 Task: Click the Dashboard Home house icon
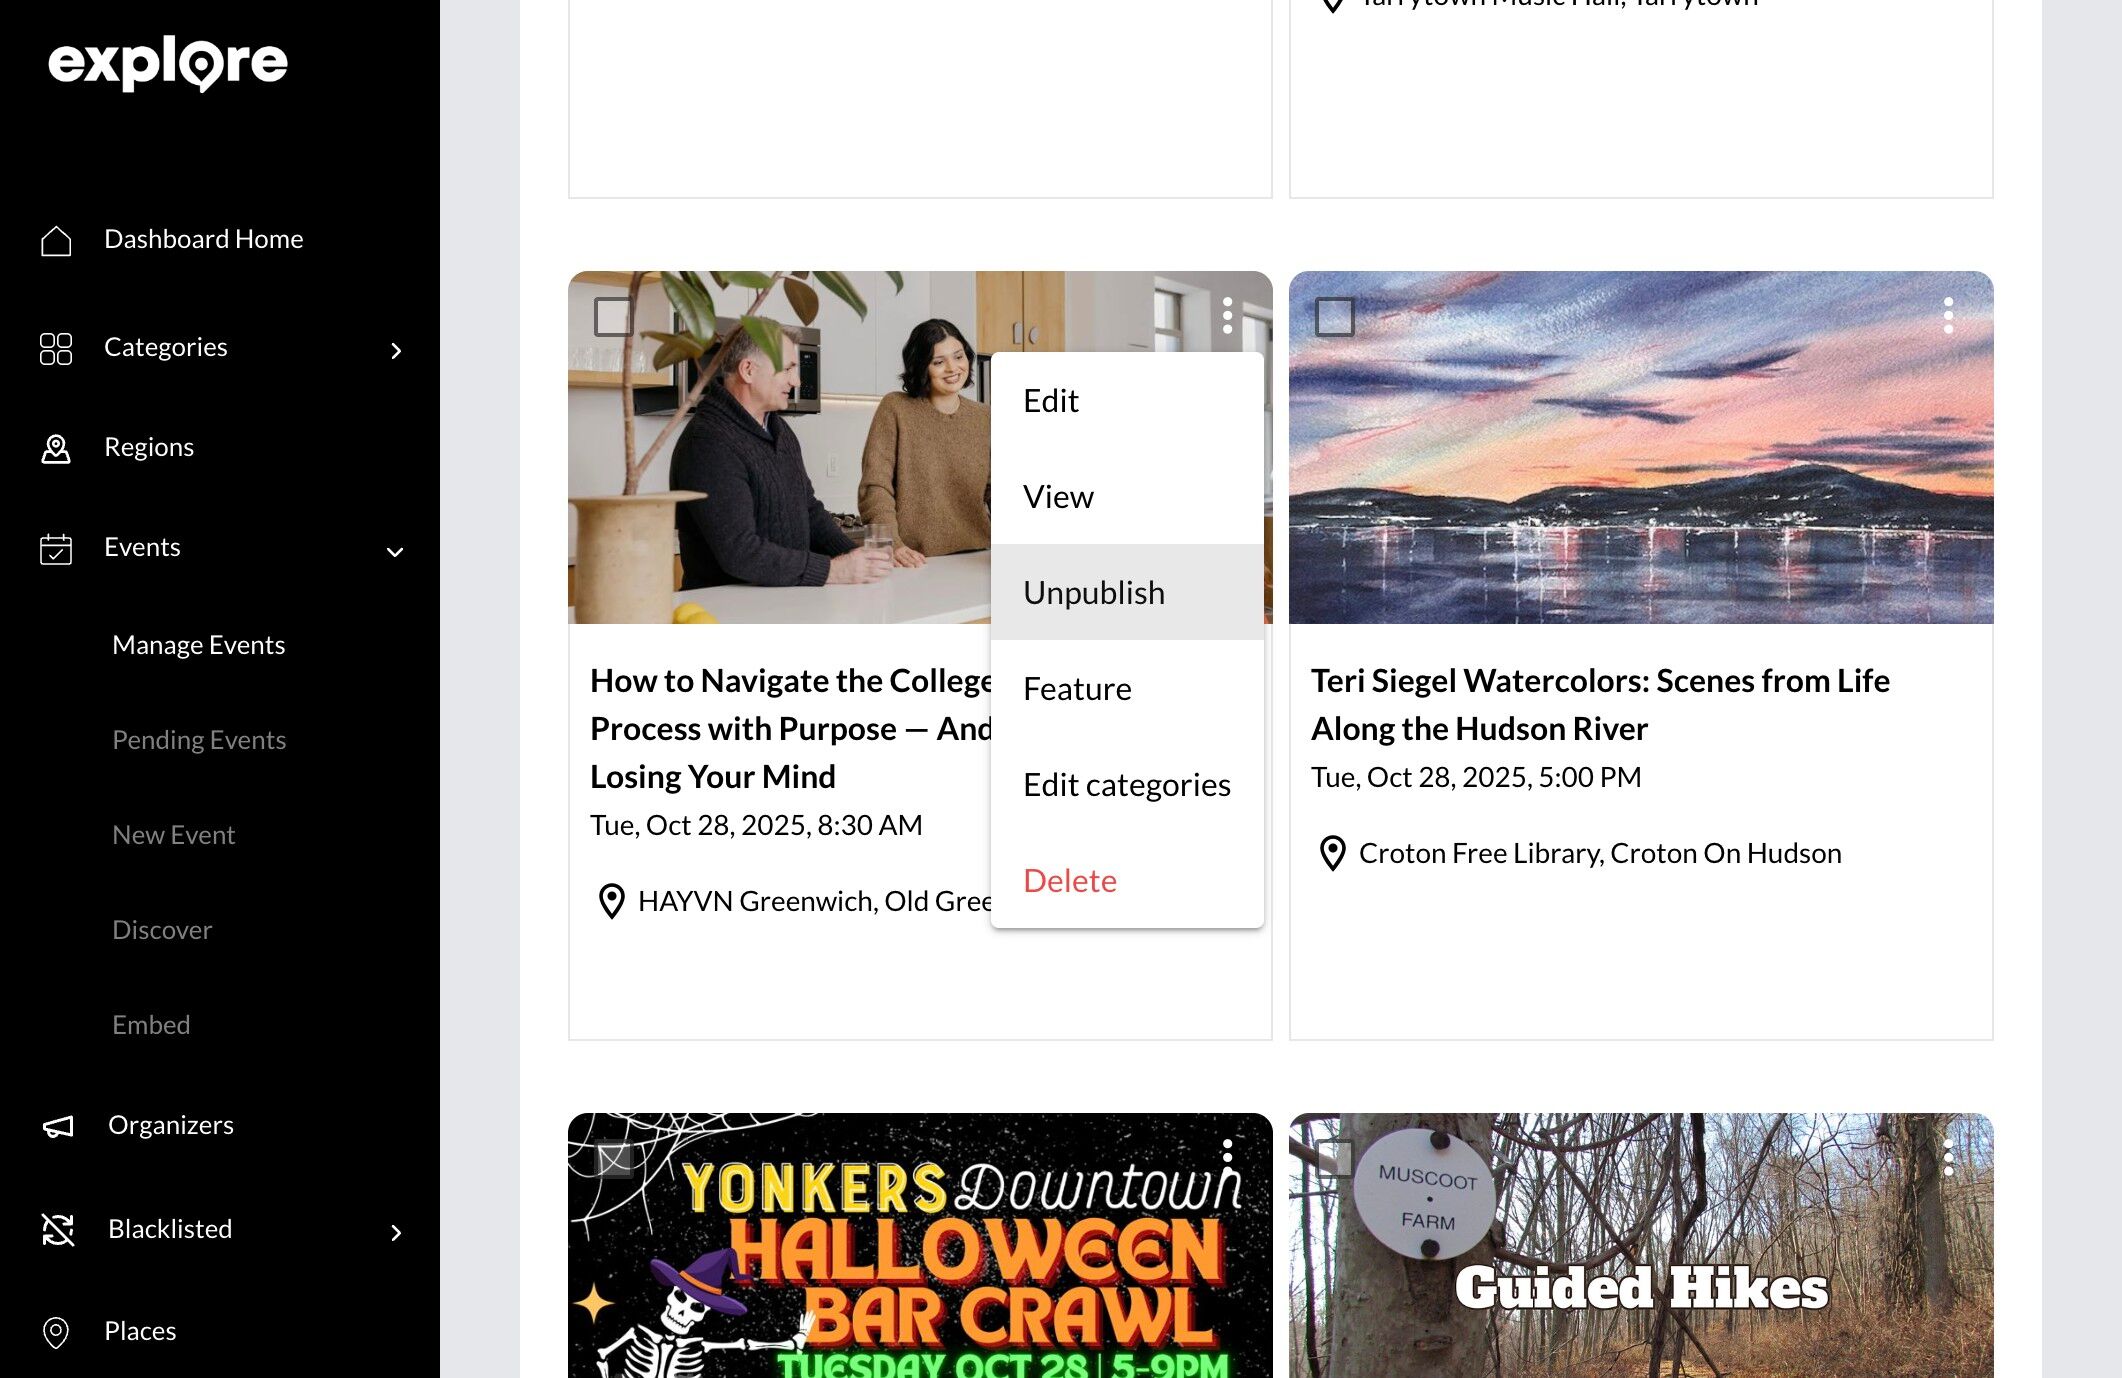(56, 240)
